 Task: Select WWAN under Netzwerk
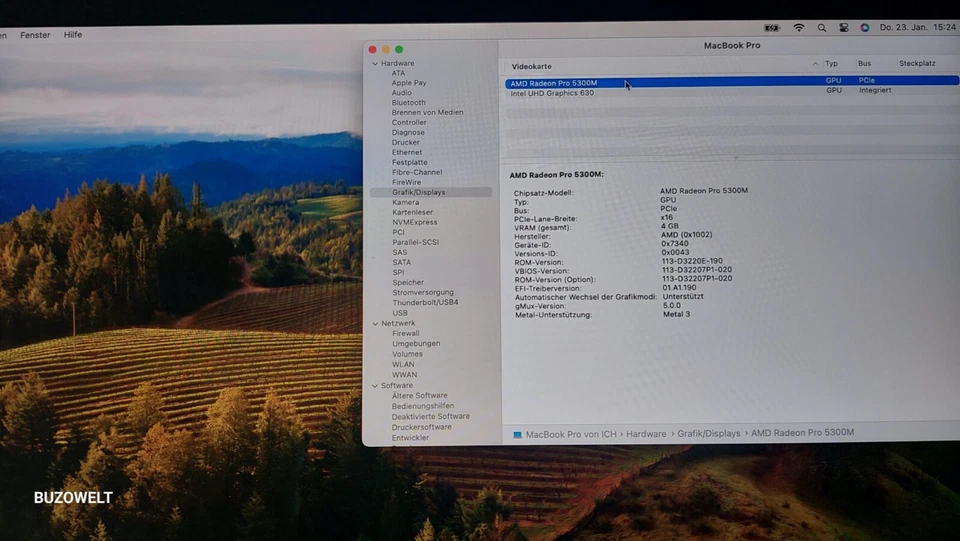405,375
